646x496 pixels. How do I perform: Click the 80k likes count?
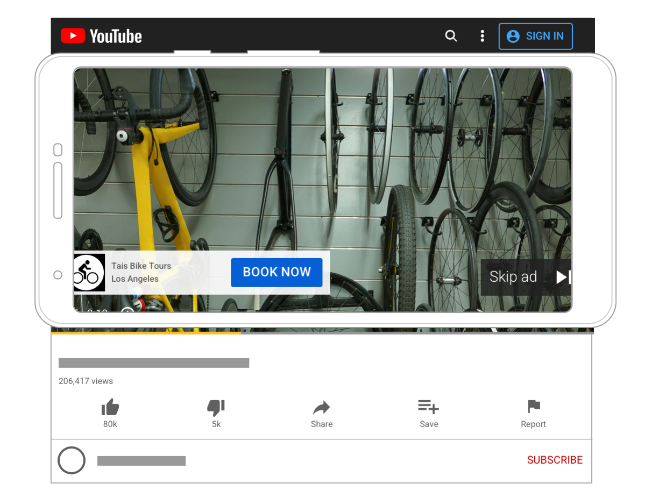(110, 424)
